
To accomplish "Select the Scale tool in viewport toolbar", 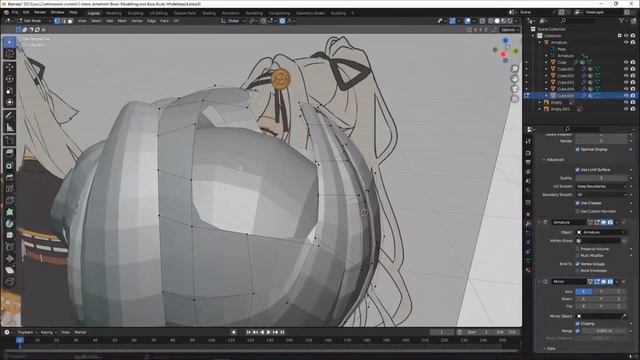I will [x=9, y=91].
